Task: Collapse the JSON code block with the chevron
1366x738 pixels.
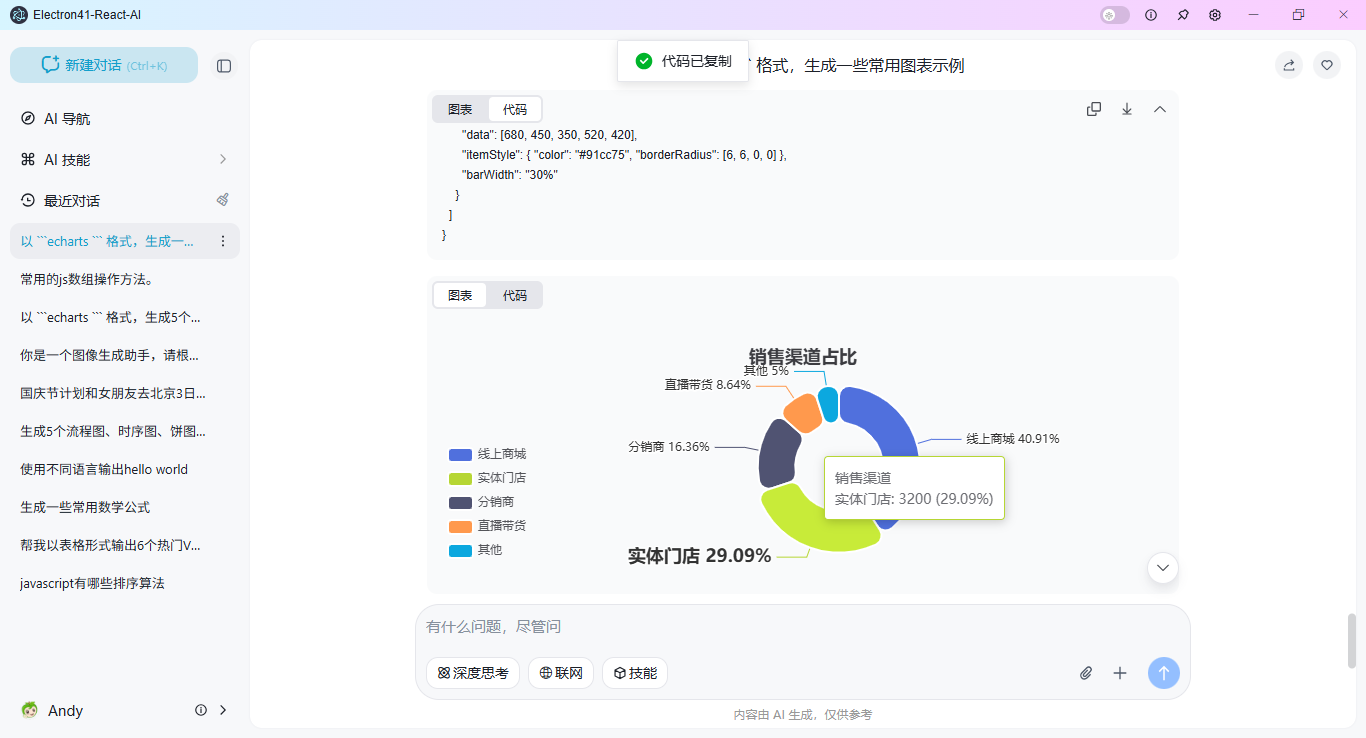Action: (x=1160, y=109)
